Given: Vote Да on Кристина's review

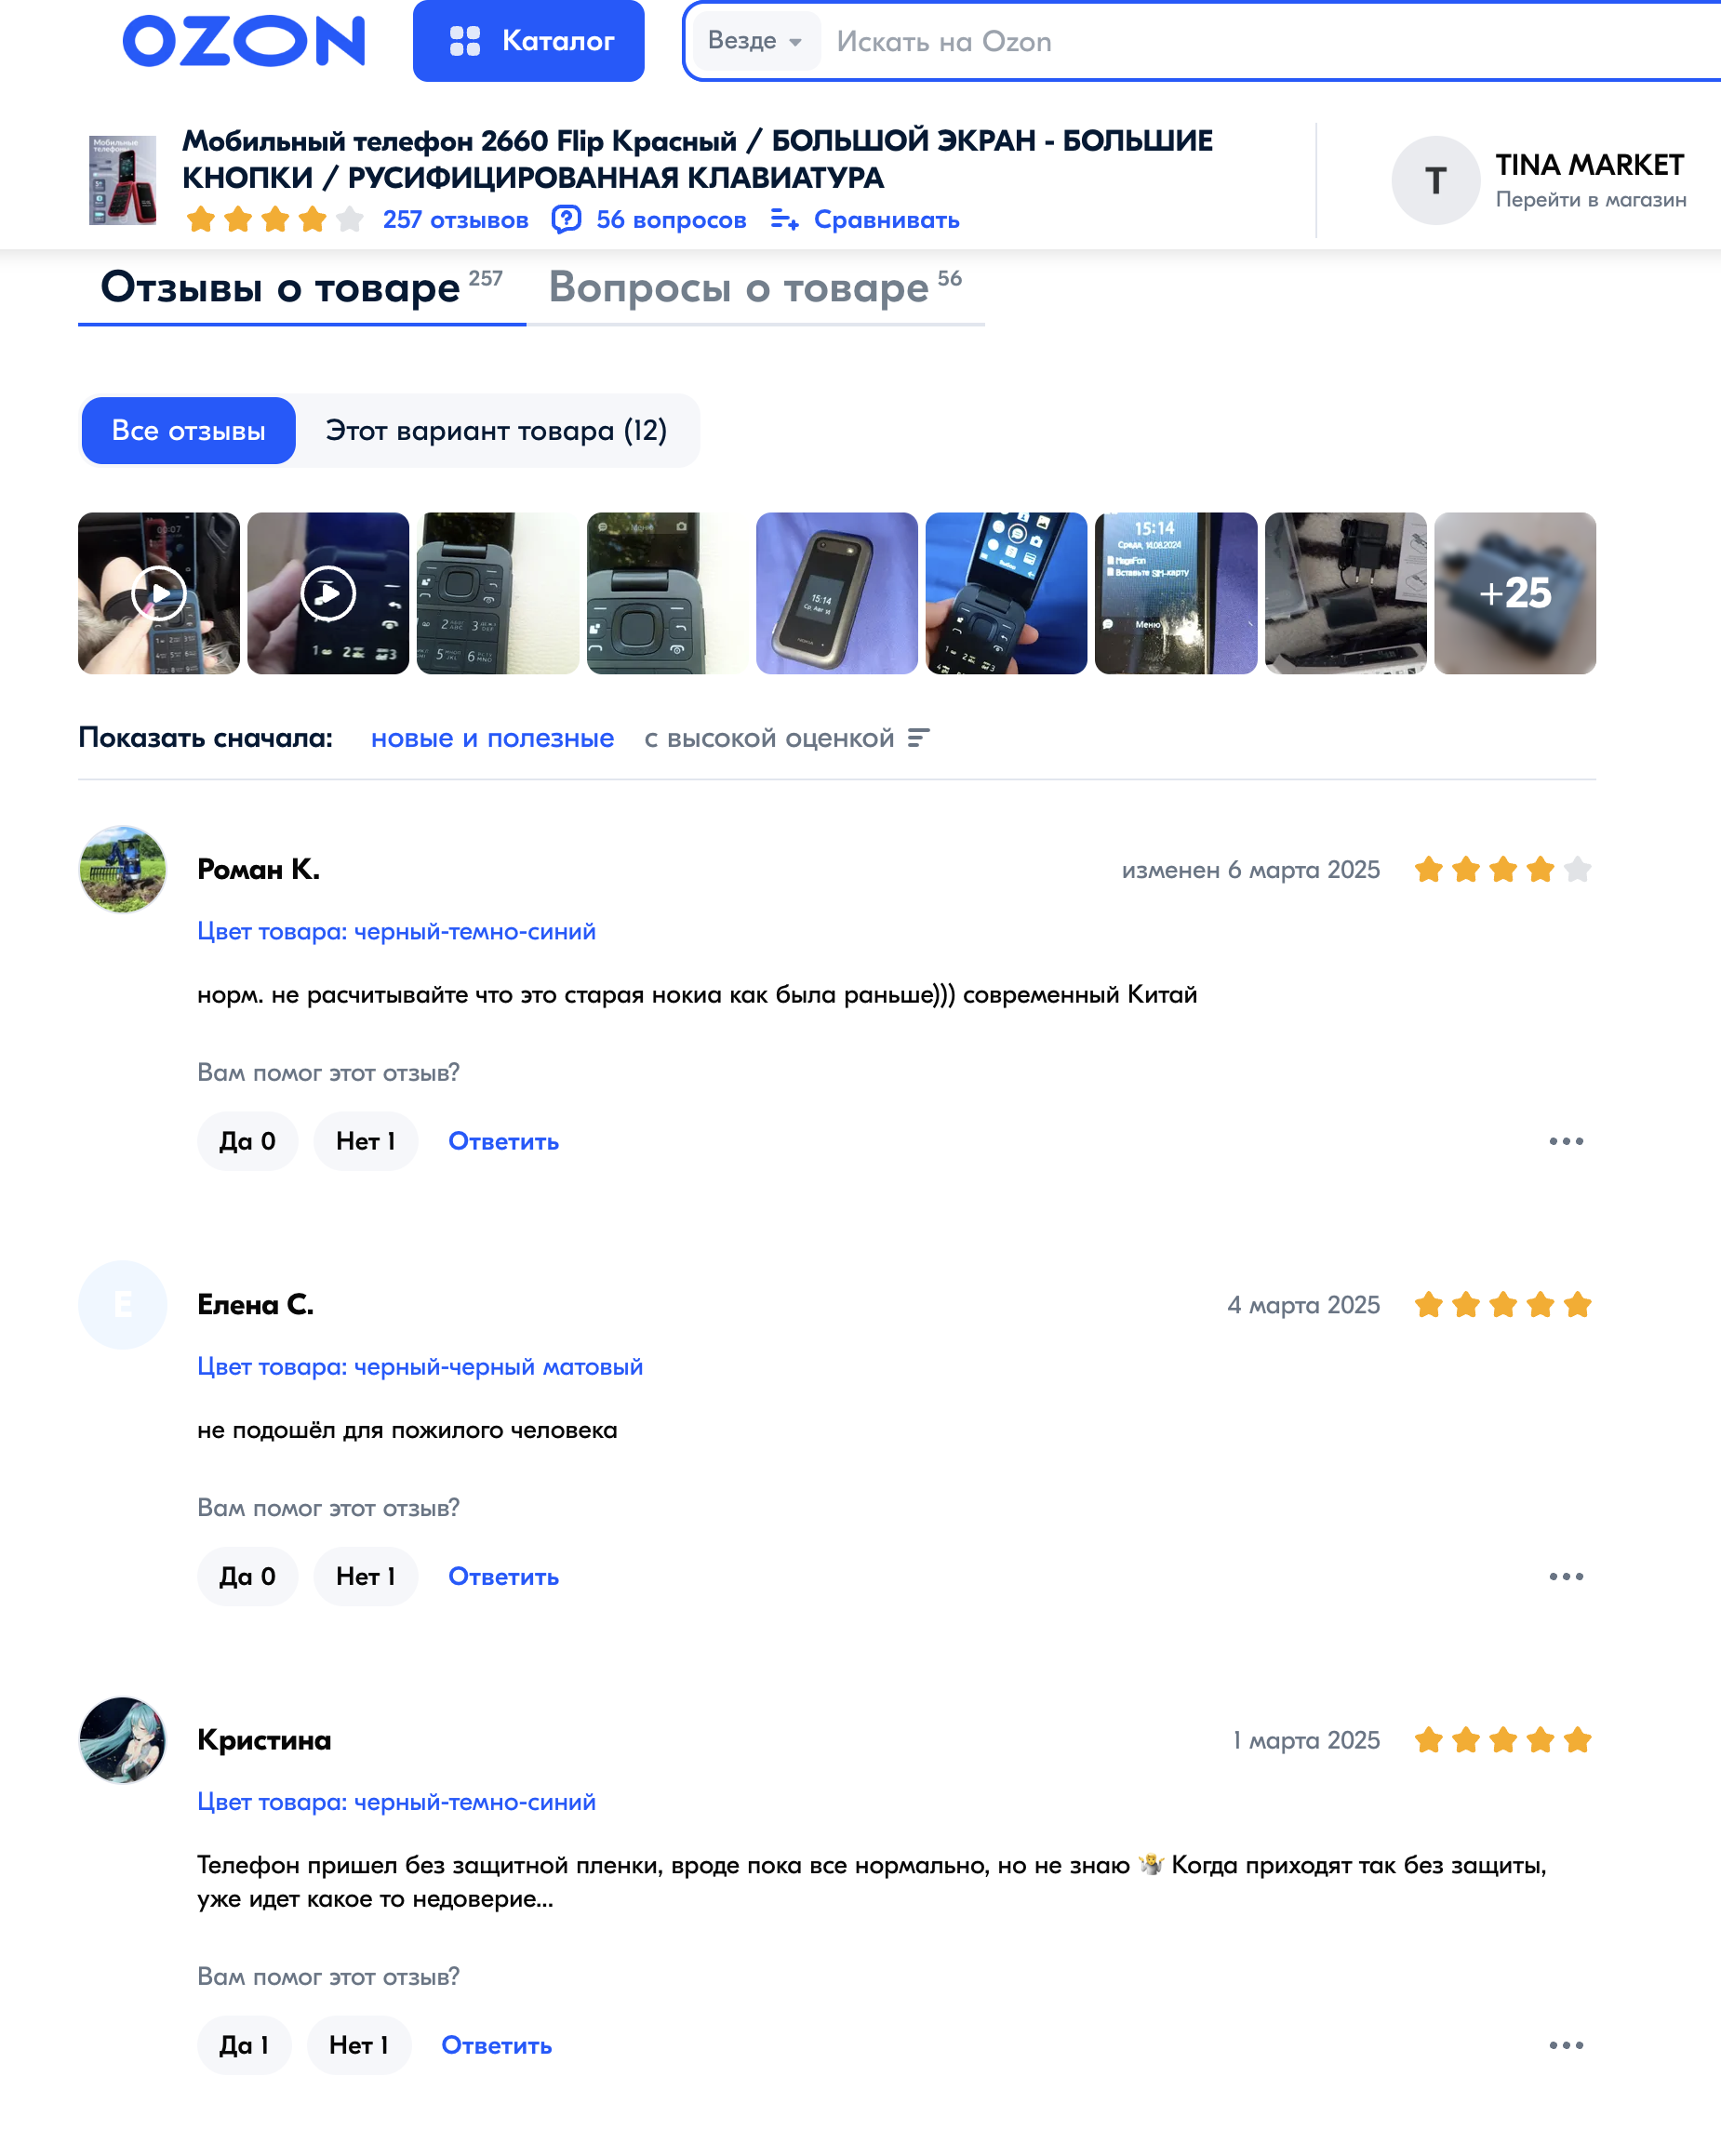Looking at the screenshot, I should point(244,2045).
